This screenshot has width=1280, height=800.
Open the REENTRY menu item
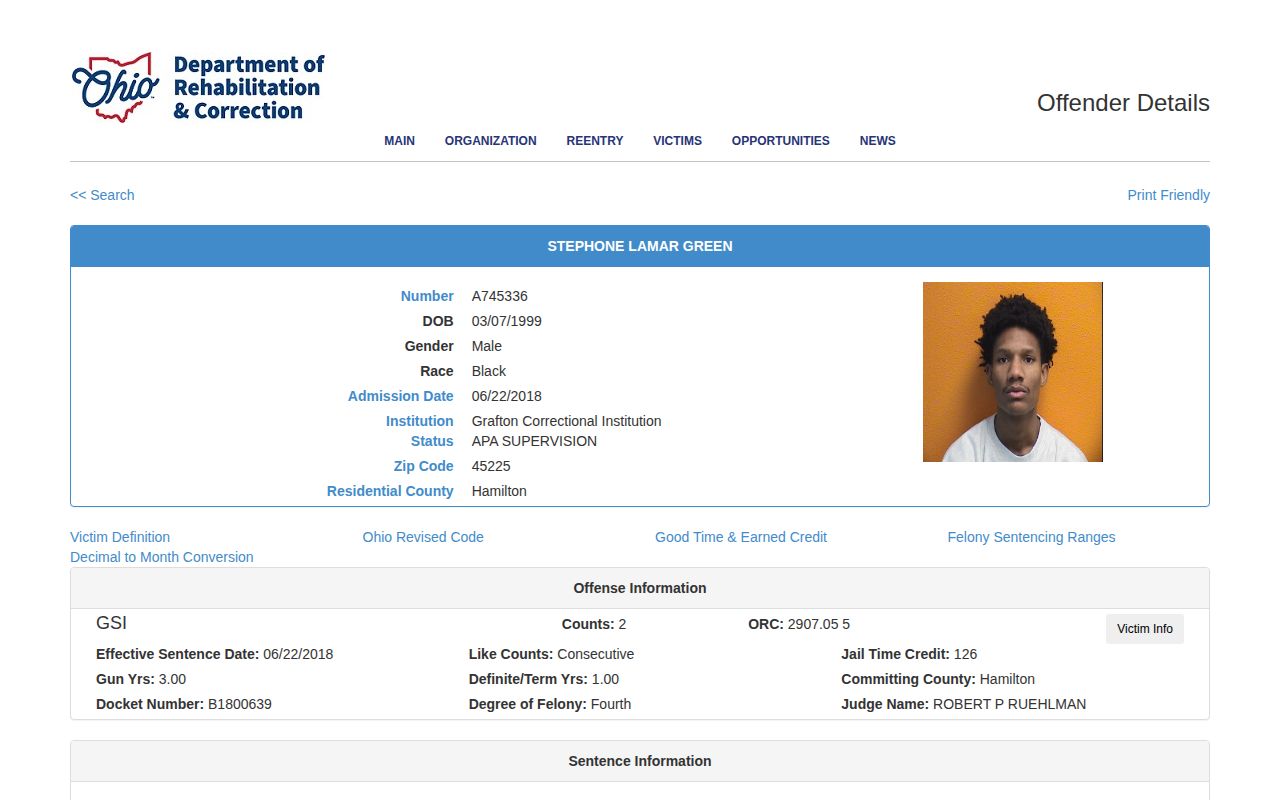594,141
